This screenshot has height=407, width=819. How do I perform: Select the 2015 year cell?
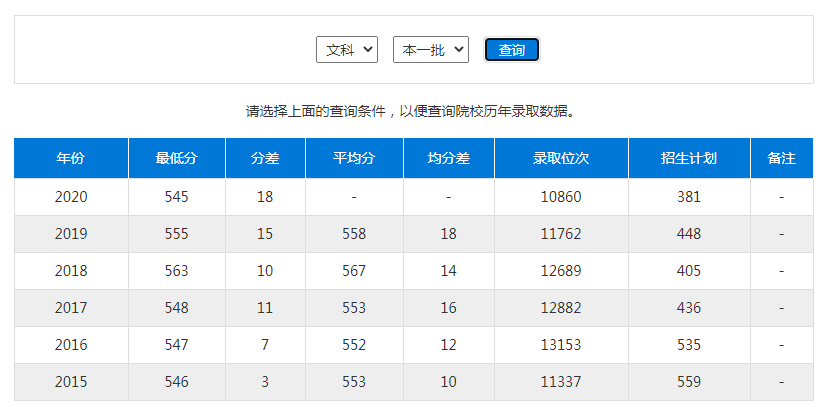[x=71, y=382]
